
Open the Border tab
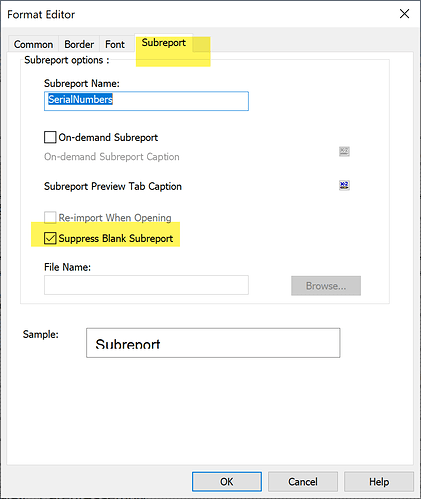[79, 44]
